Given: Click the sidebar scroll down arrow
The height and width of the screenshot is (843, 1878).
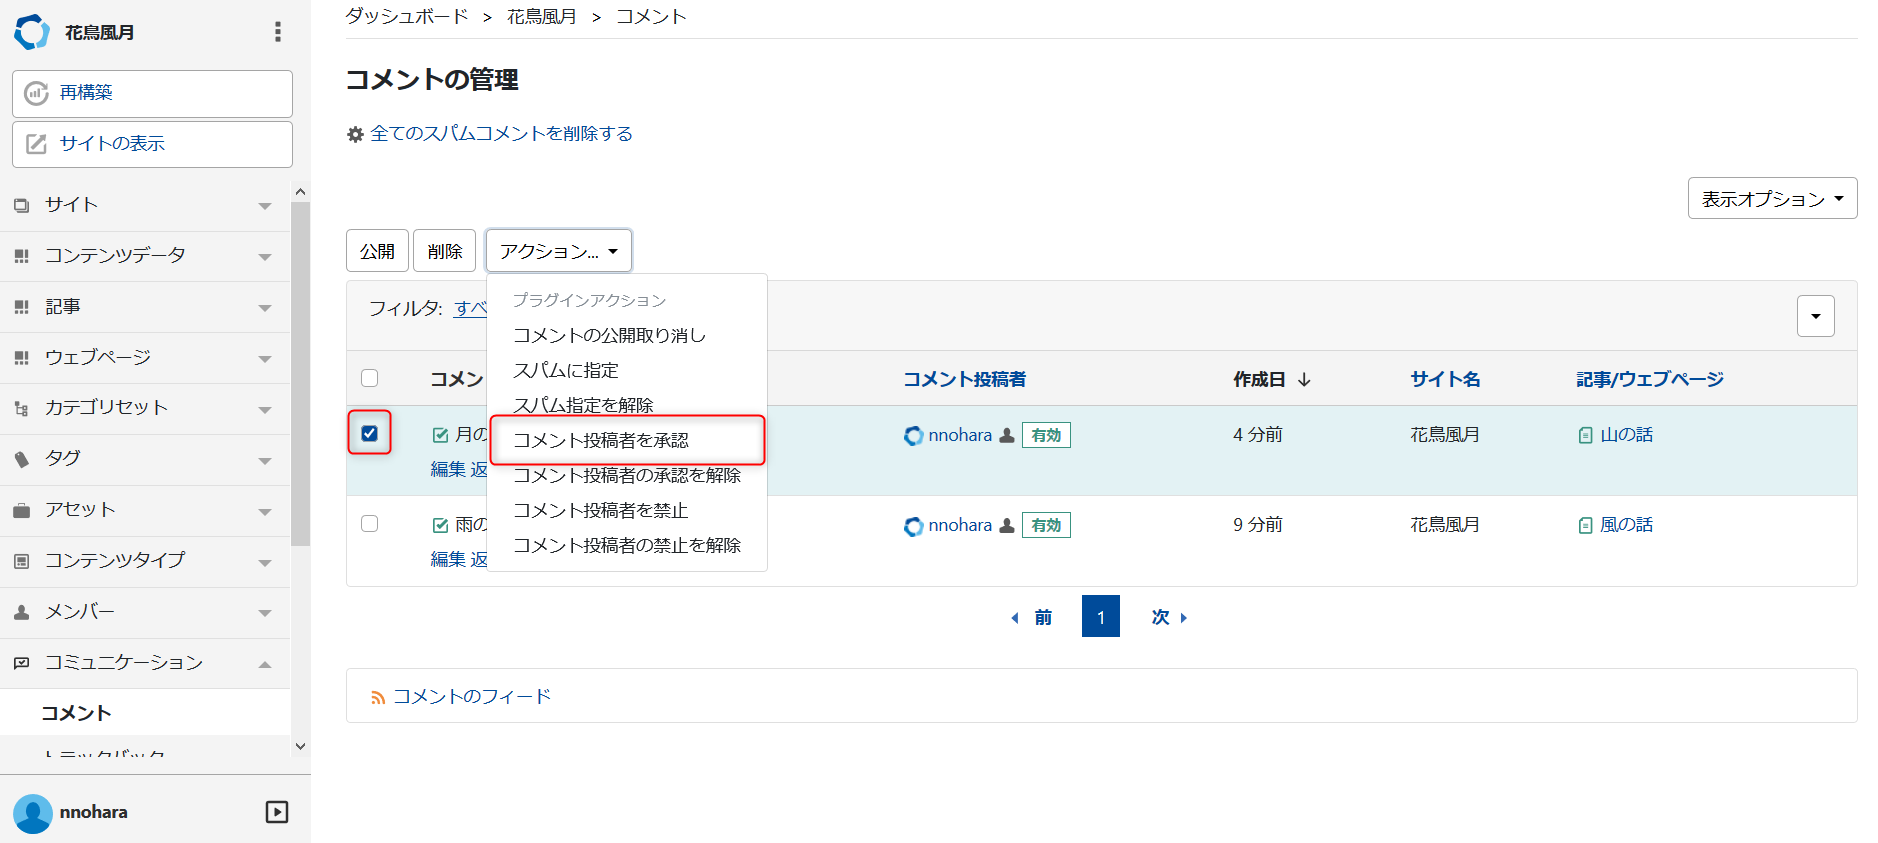Looking at the screenshot, I should tap(300, 746).
